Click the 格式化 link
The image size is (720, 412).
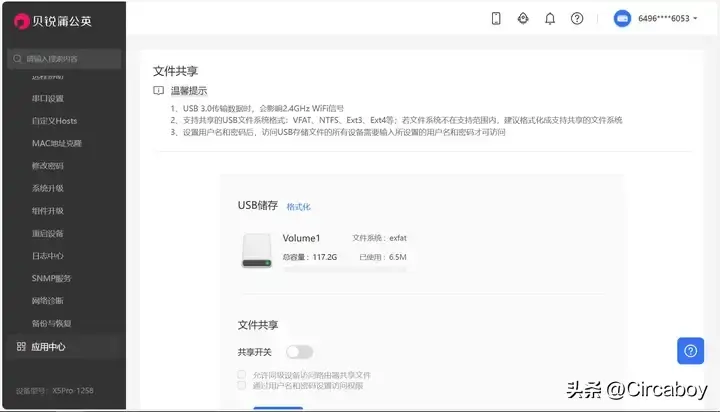tap(298, 207)
